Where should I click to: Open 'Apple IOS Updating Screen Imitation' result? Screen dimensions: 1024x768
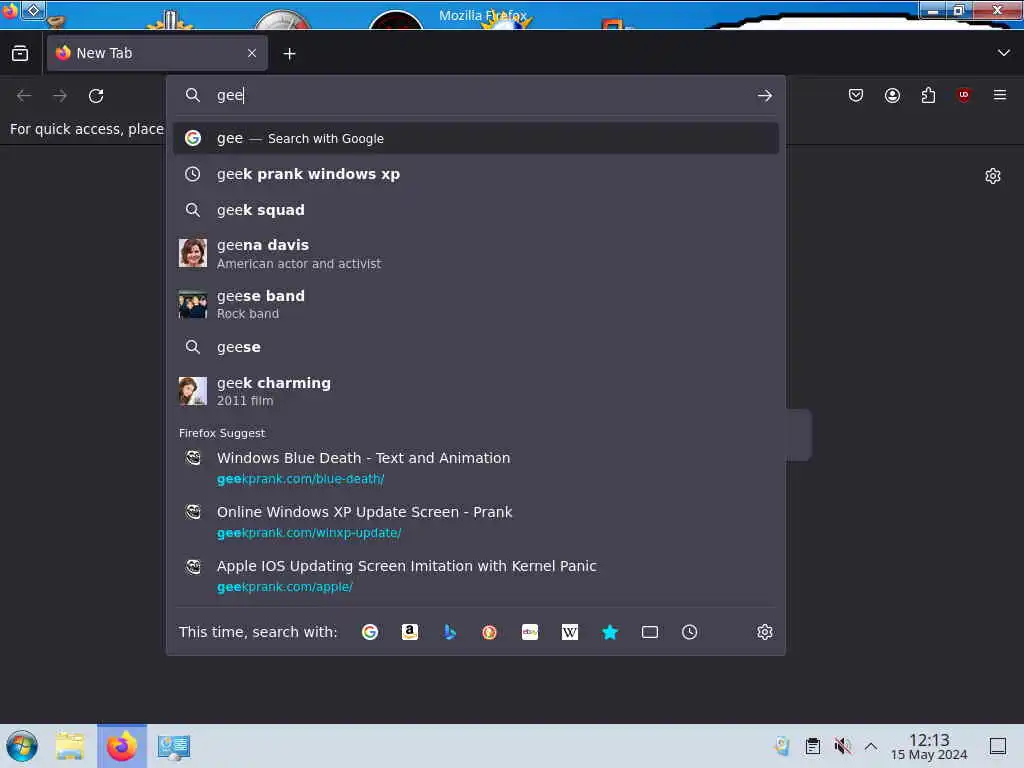[475, 576]
